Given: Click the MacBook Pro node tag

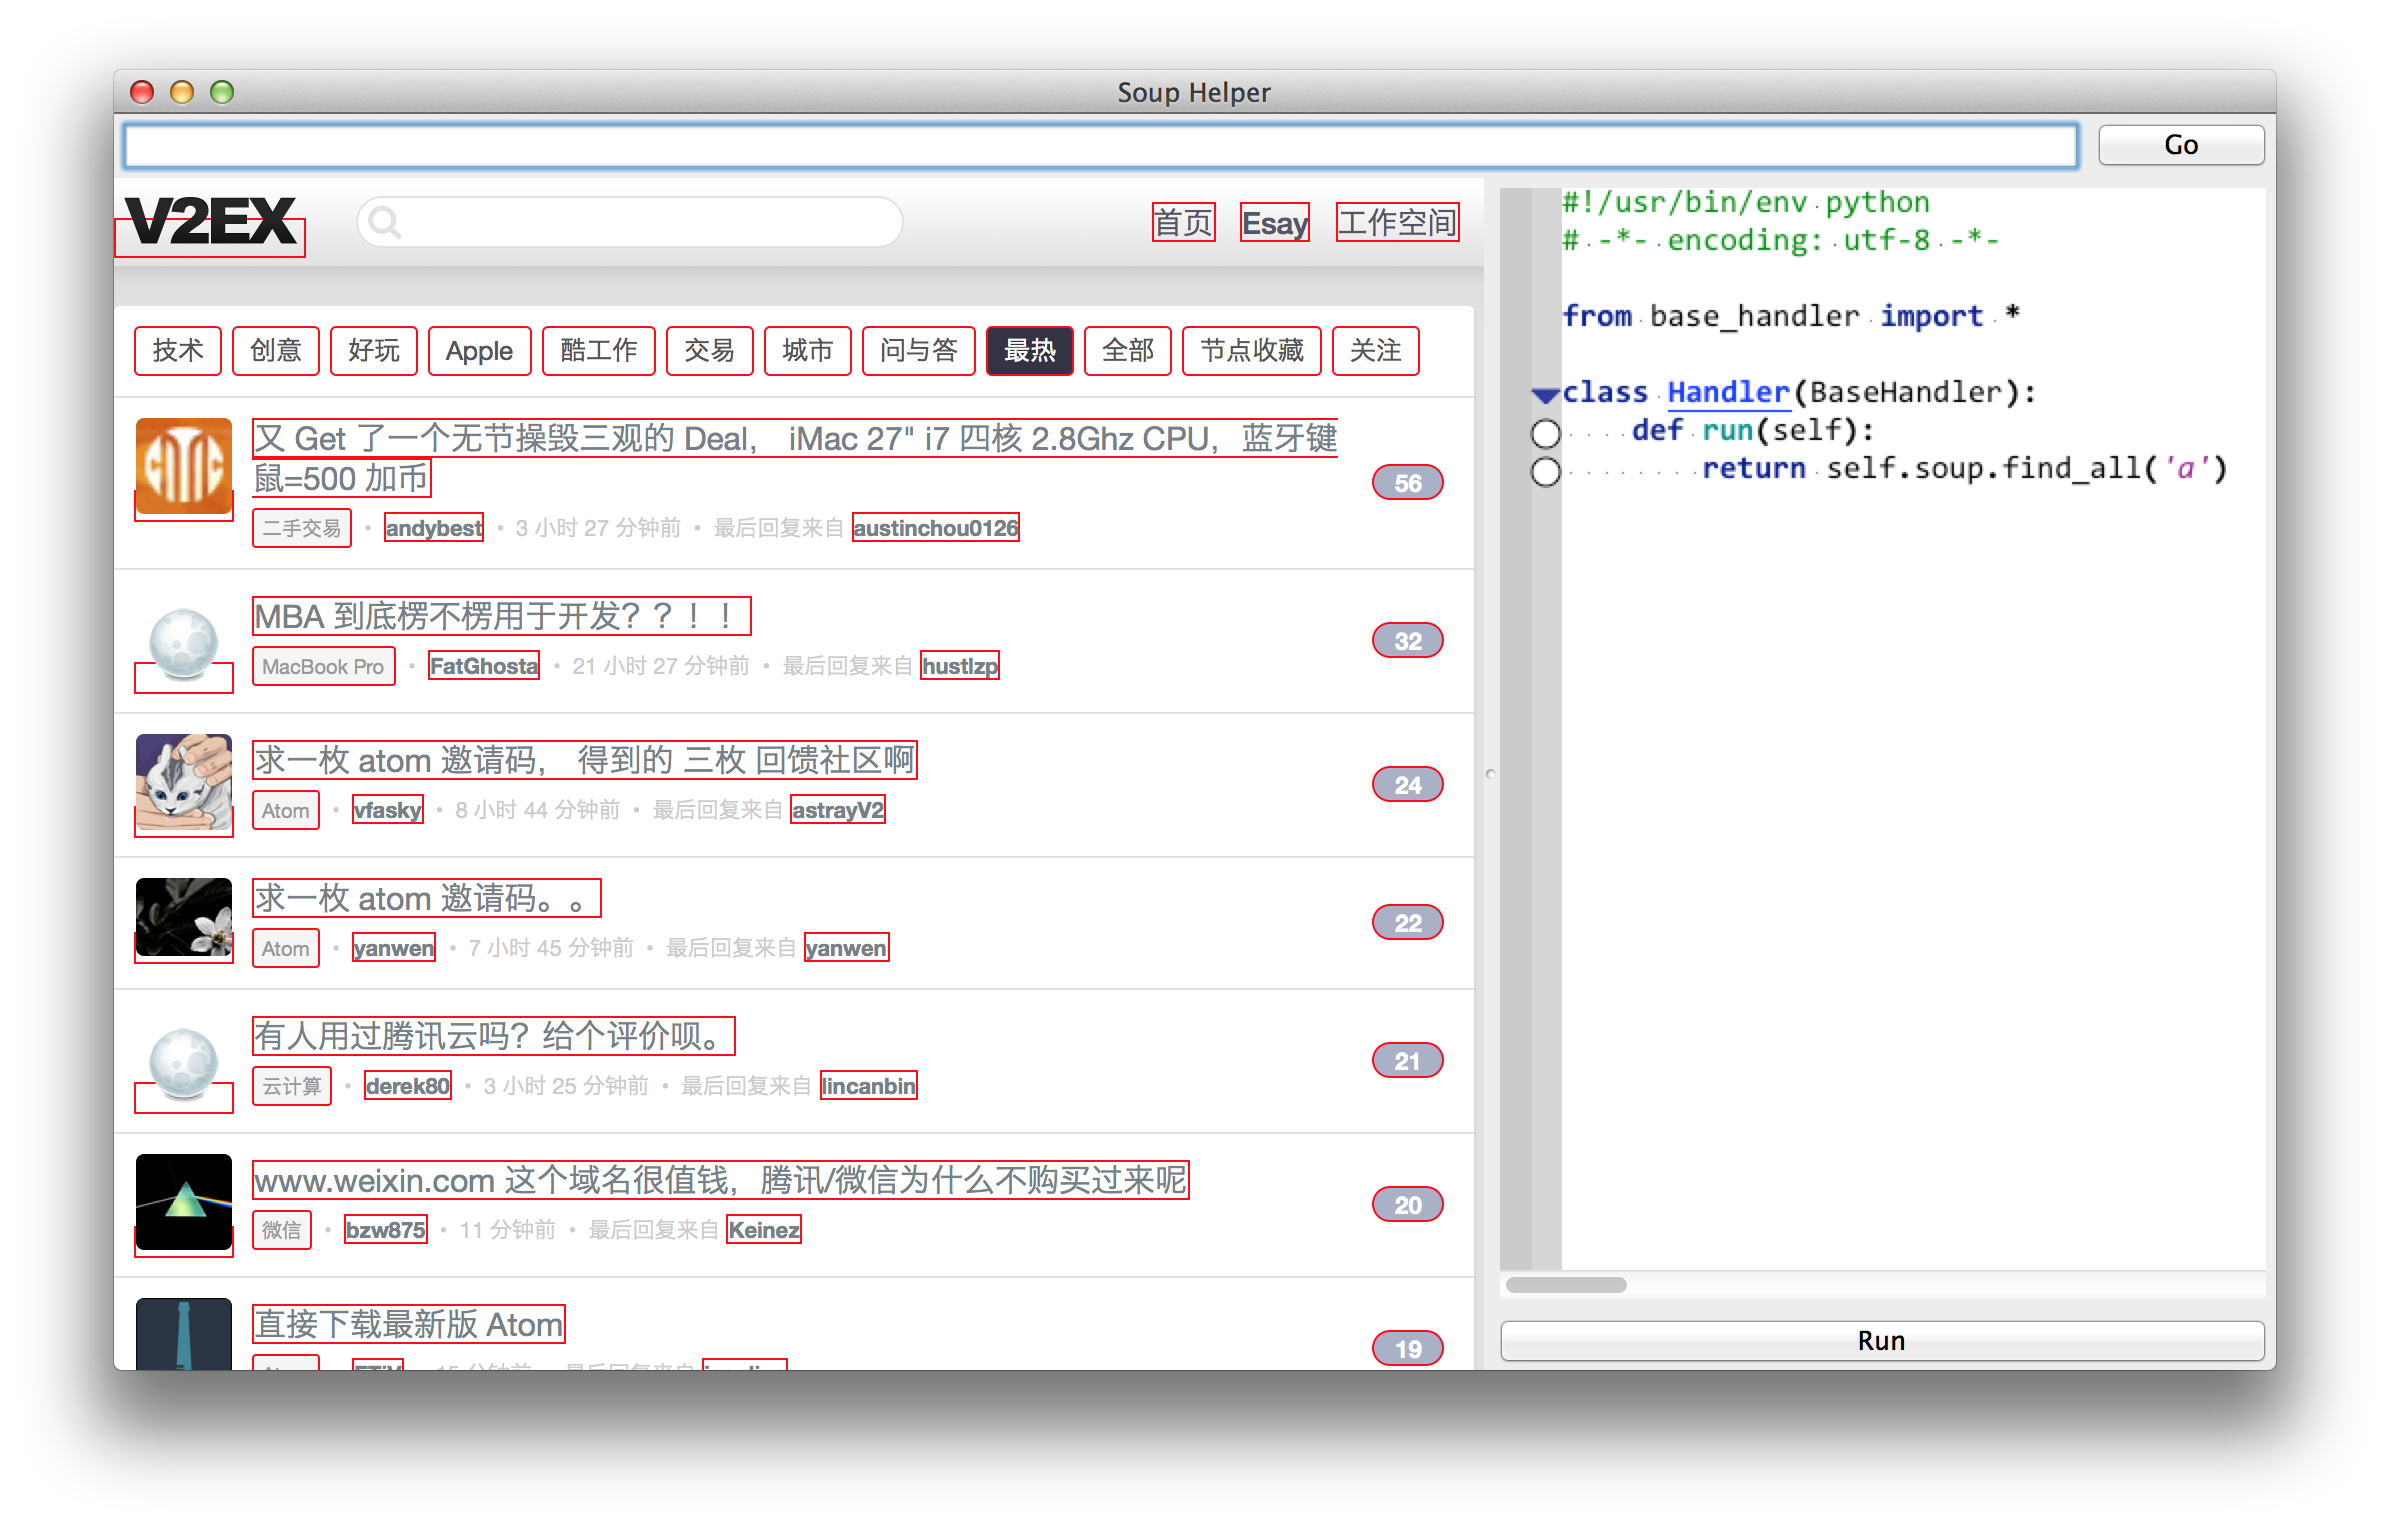Looking at the screenshot, I should click(324, 666).
